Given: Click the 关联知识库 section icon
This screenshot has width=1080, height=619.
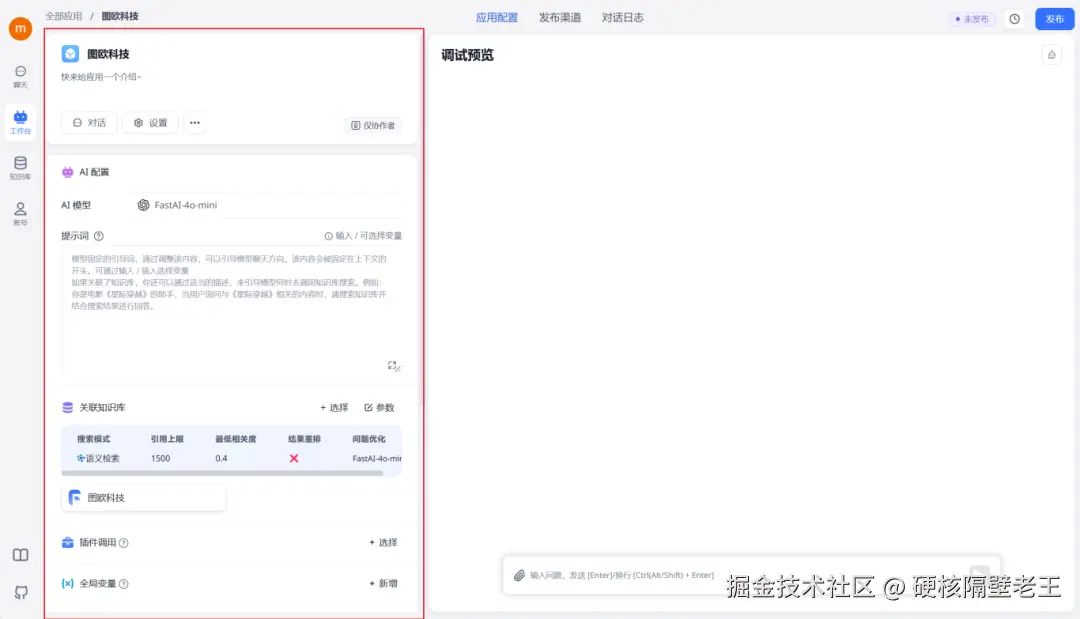Looking at the screenshot, I should [x=68, y=408].
